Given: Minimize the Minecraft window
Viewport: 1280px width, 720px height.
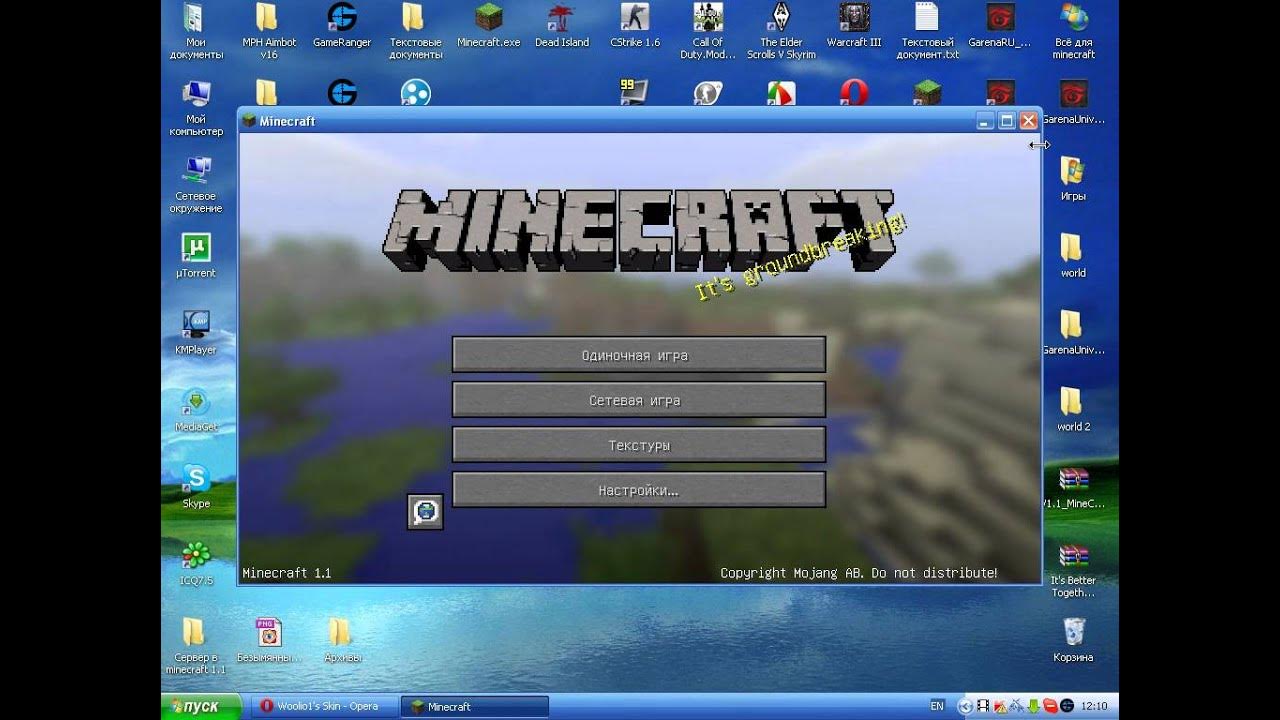Looking at the screenshot, I should tap(985, 121).
